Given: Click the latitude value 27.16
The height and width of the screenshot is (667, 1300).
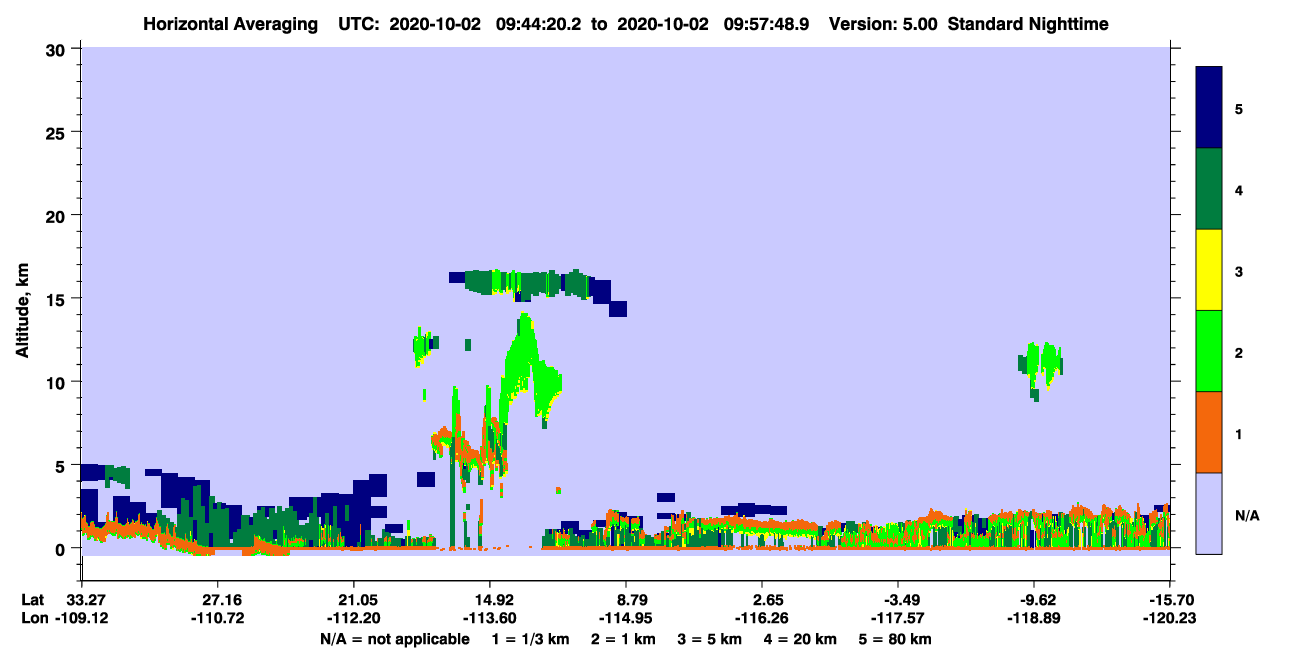Looking at the screenshot, I should coord(217,599).
